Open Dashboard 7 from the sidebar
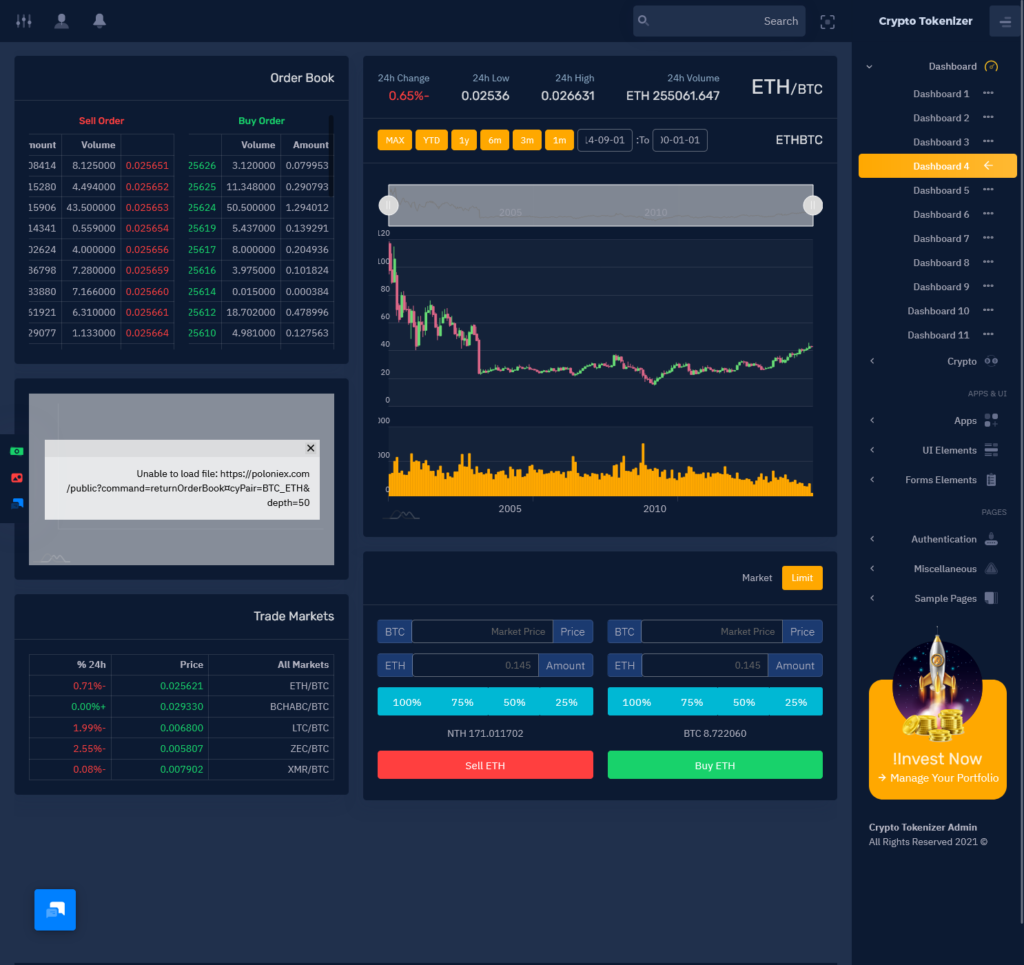This screenshot has height=965, width=1024. pos(941,238)
